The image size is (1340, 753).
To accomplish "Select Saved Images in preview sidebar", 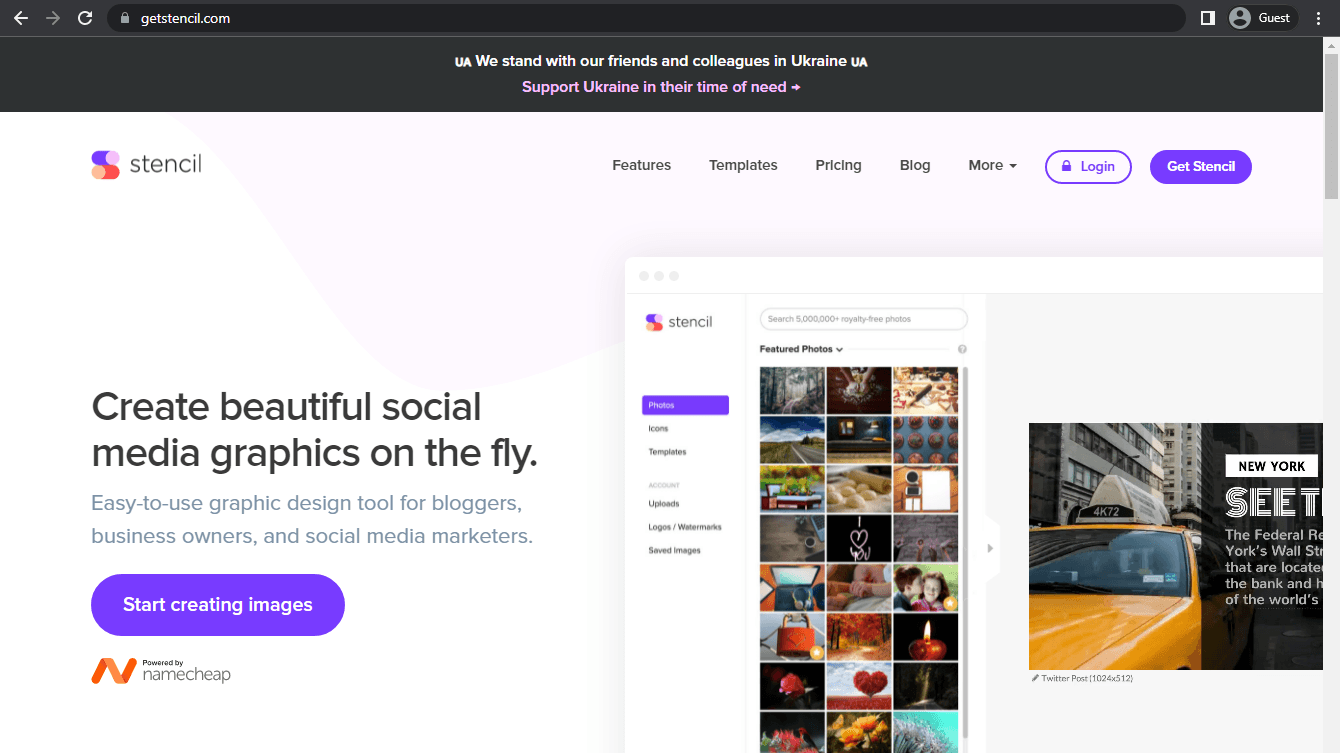I will pos(674,551).
